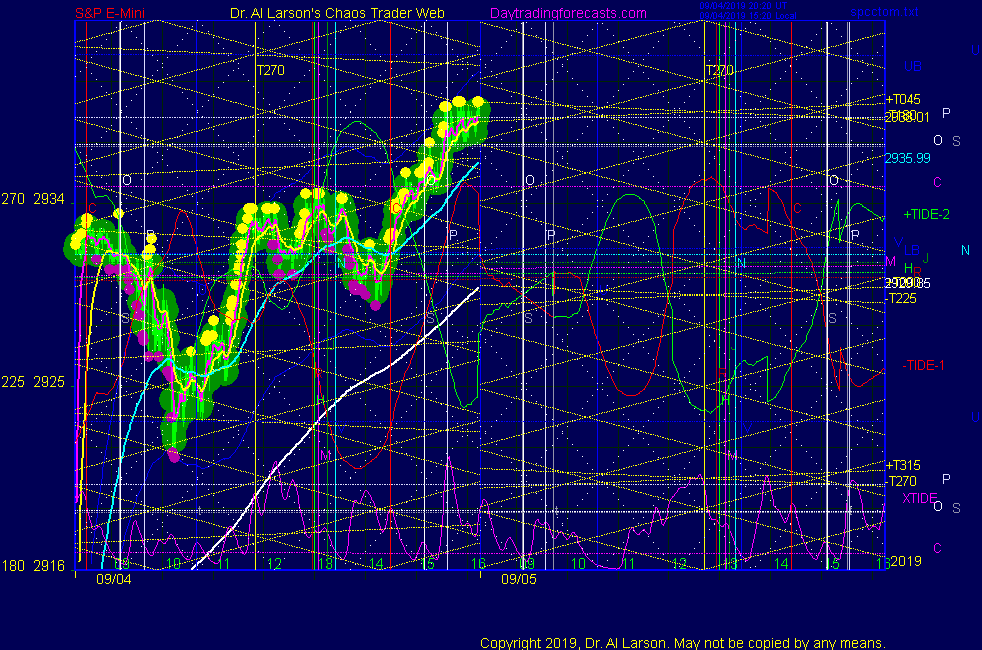The height and width of the screenshot is (650, 982).
Task: Click the 'spcctom.txt' file name label
Action: click(884, 12)
